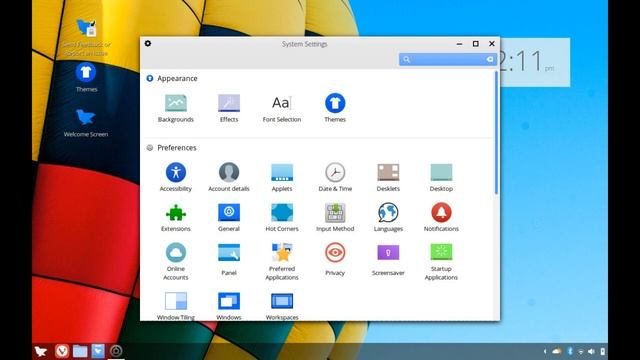The height and width of the screenshot is (360, 640).
Task: Open Window Tiling settings
Action: (x=176, y=305)
